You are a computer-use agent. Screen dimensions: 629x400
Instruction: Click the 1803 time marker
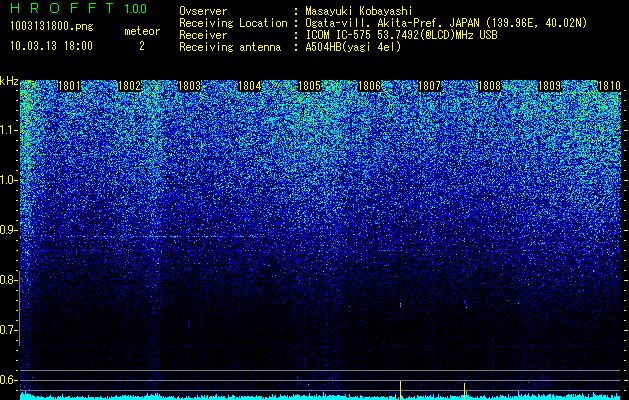point(189,86)
